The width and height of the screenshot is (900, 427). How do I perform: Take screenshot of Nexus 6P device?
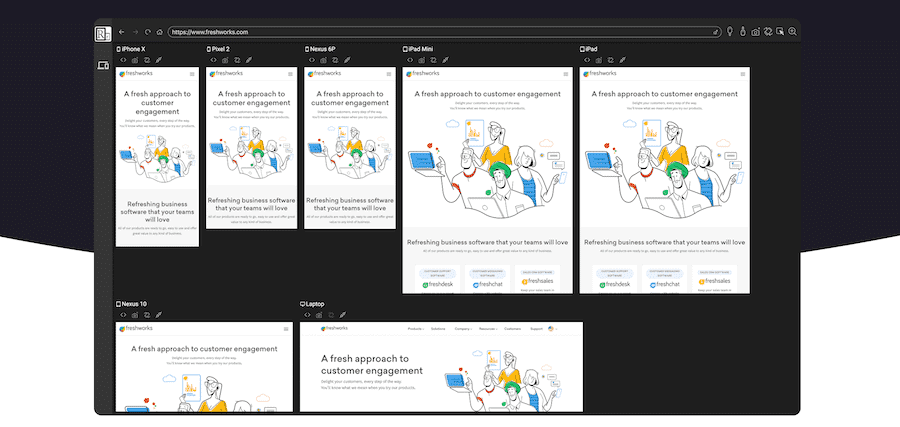tap(323, 60)
